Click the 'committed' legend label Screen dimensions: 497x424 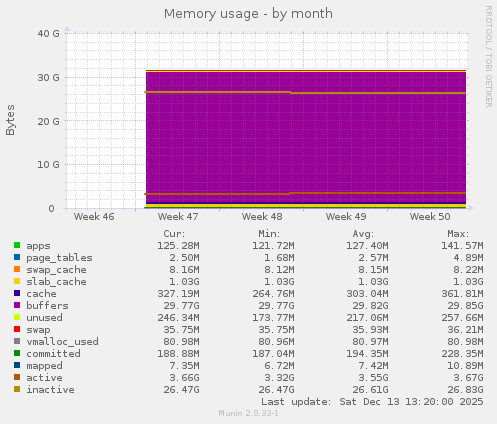tap(53, 354)
